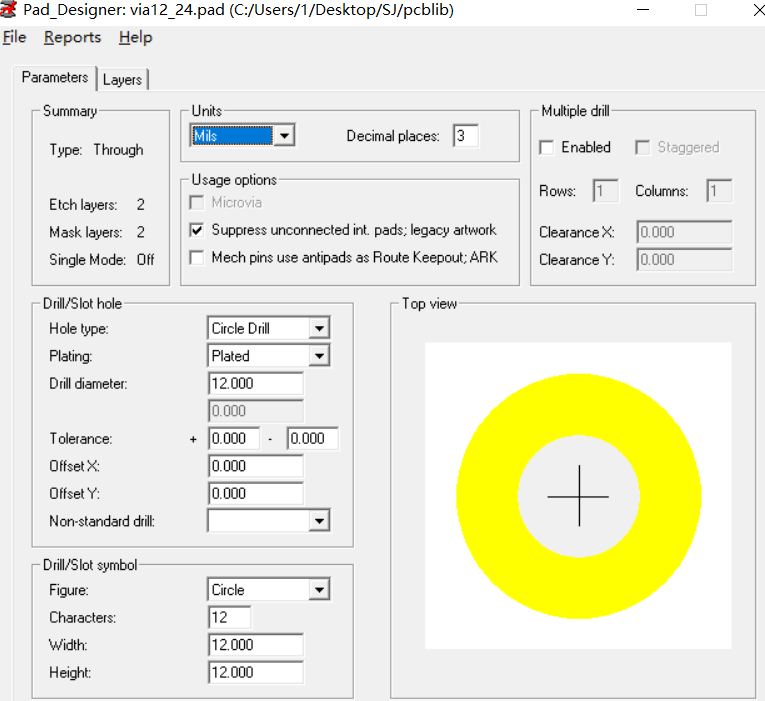Open the Reports menu
Image resolution: width=765 pixels, height=701 pixels.
click(73, 38)
